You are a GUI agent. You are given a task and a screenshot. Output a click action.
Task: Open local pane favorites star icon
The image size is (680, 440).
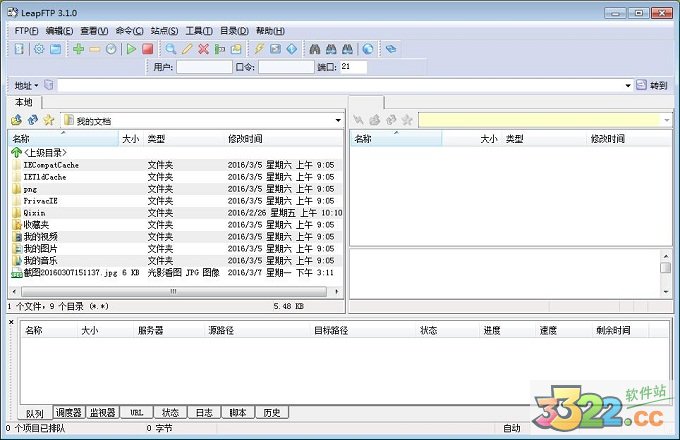(49, 120)
